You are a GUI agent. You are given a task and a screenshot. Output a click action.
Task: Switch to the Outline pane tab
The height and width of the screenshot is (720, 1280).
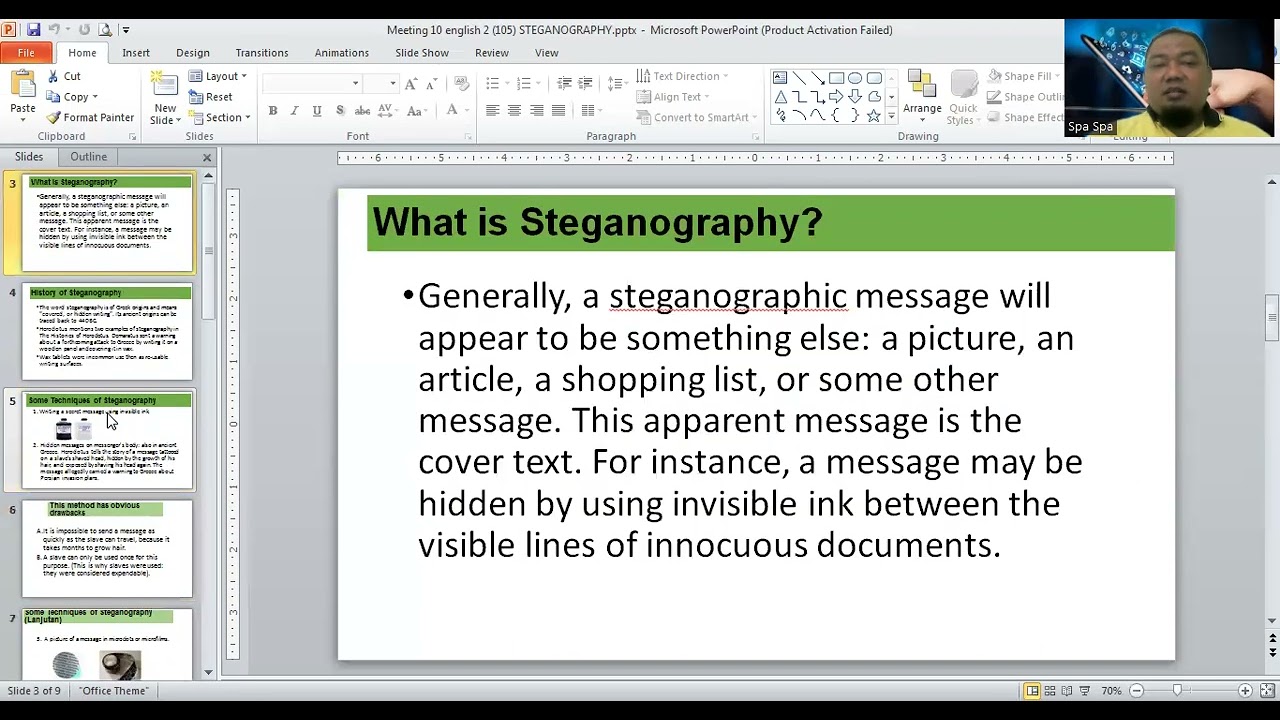(88, 157)
